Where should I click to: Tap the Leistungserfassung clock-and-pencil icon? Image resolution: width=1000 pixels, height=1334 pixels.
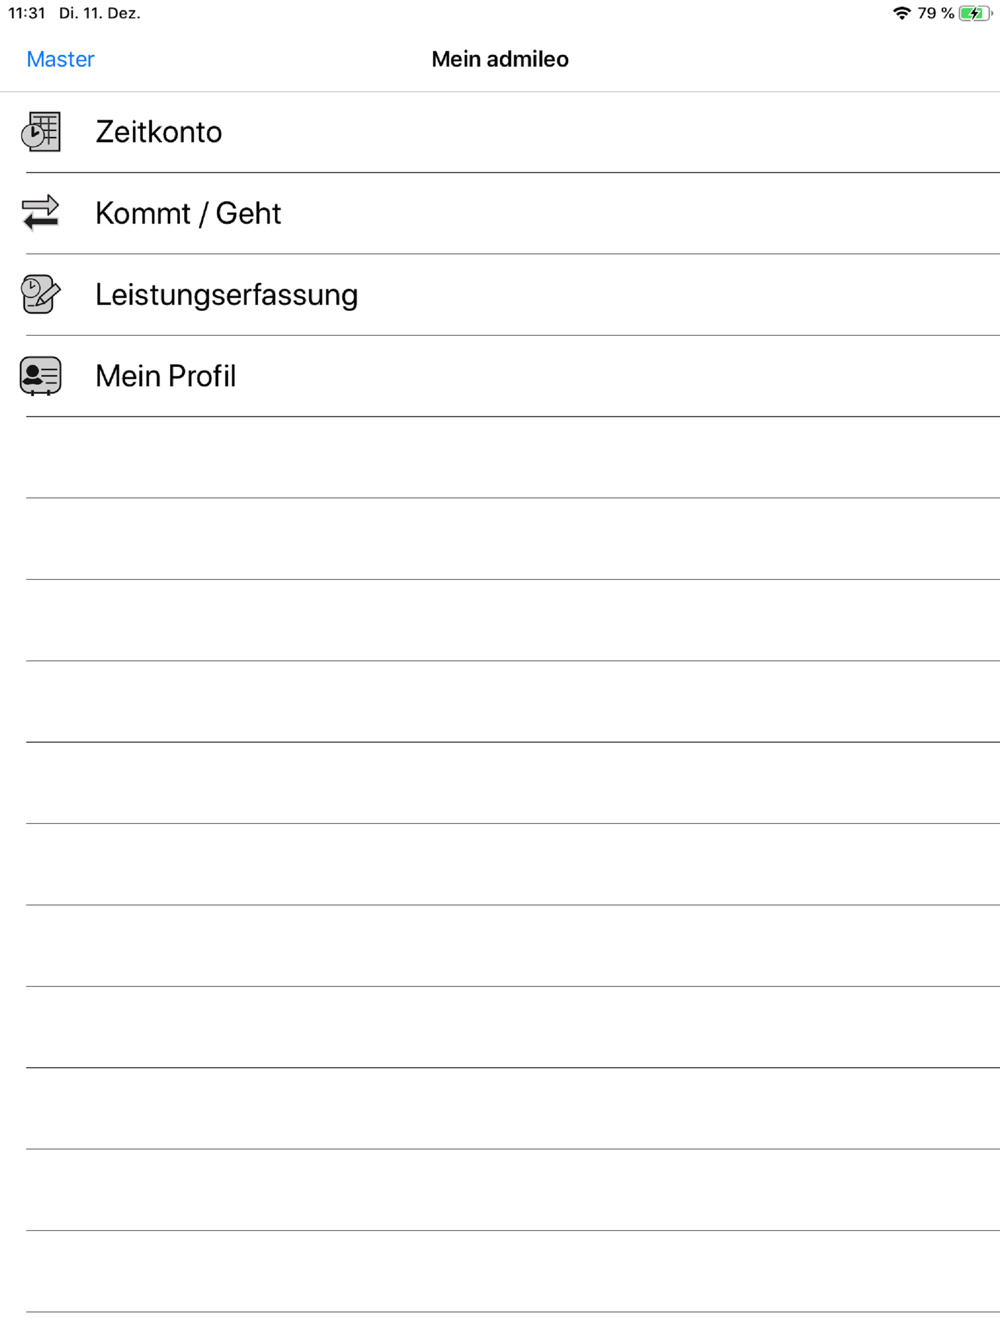coord(41,295)
